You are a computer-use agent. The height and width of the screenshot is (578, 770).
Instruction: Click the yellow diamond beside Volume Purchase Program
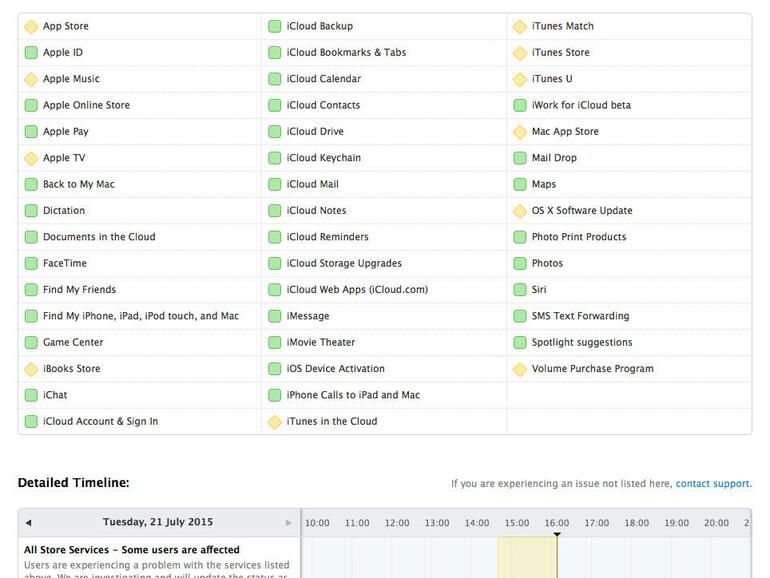coord(520,369)
